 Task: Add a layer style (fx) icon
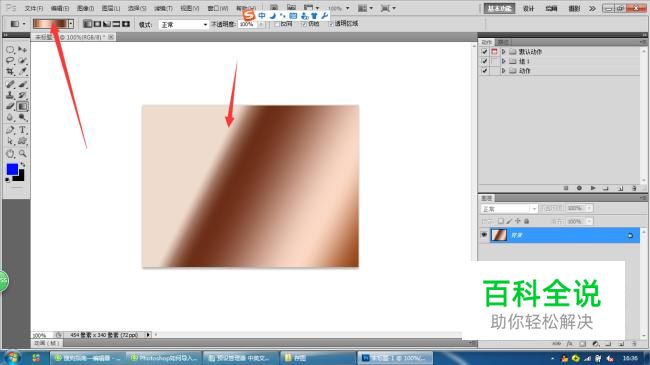point(570,344)
